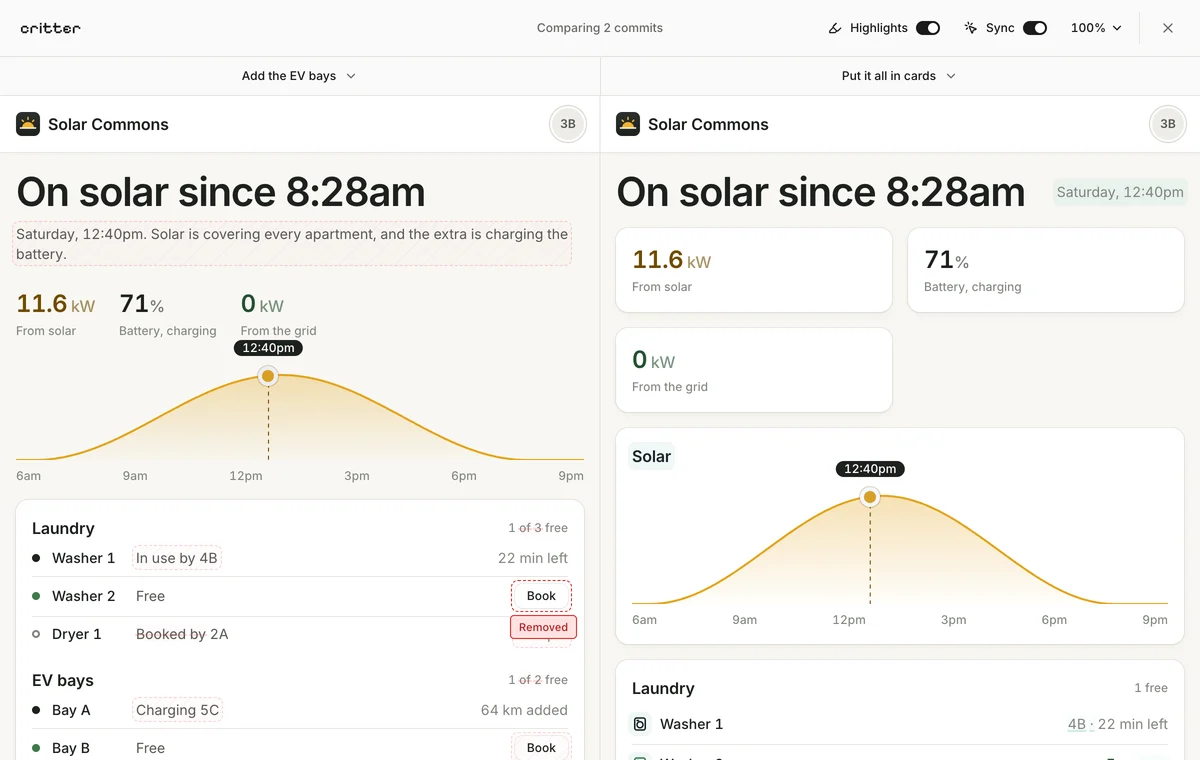Click the green Washer 2 status dot
The width and height of the screenshot is (1200, 760).
(36, 596)
